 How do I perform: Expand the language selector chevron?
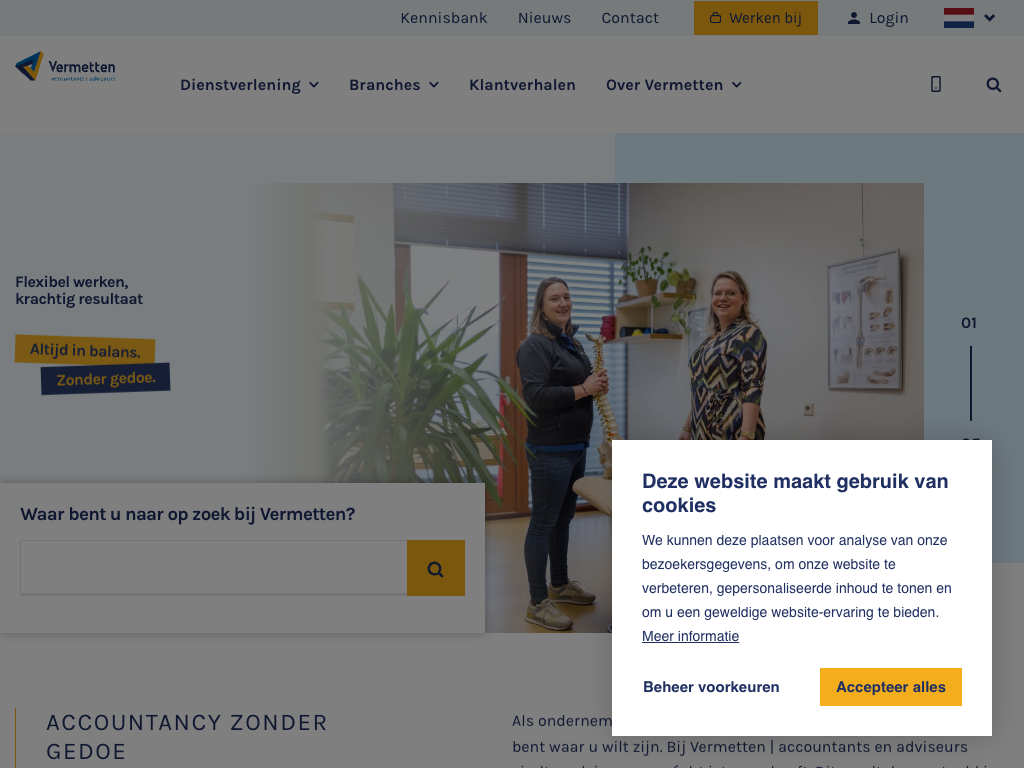(990, 18)
